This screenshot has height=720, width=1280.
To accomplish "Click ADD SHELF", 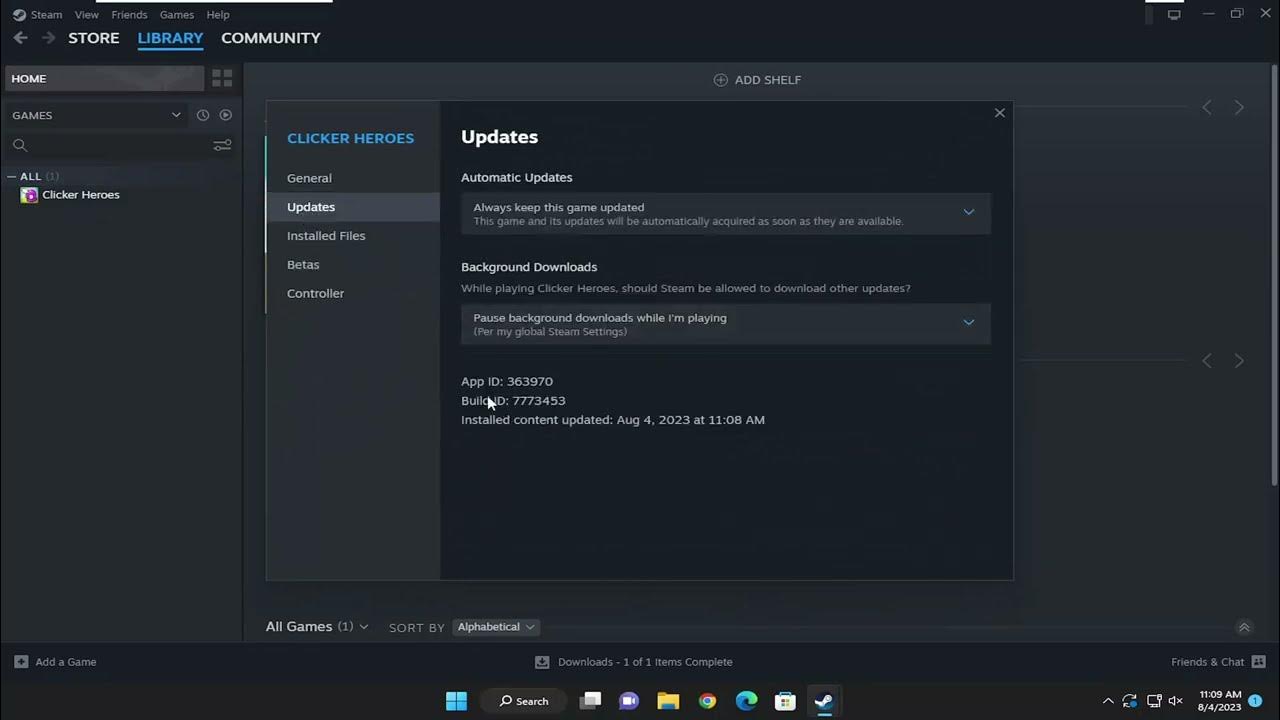I will [757, 80].
